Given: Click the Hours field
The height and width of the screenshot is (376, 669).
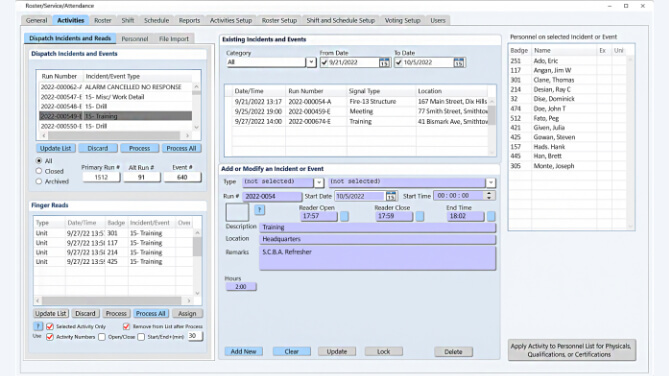Looking at the screenshot, I should 241,286.
